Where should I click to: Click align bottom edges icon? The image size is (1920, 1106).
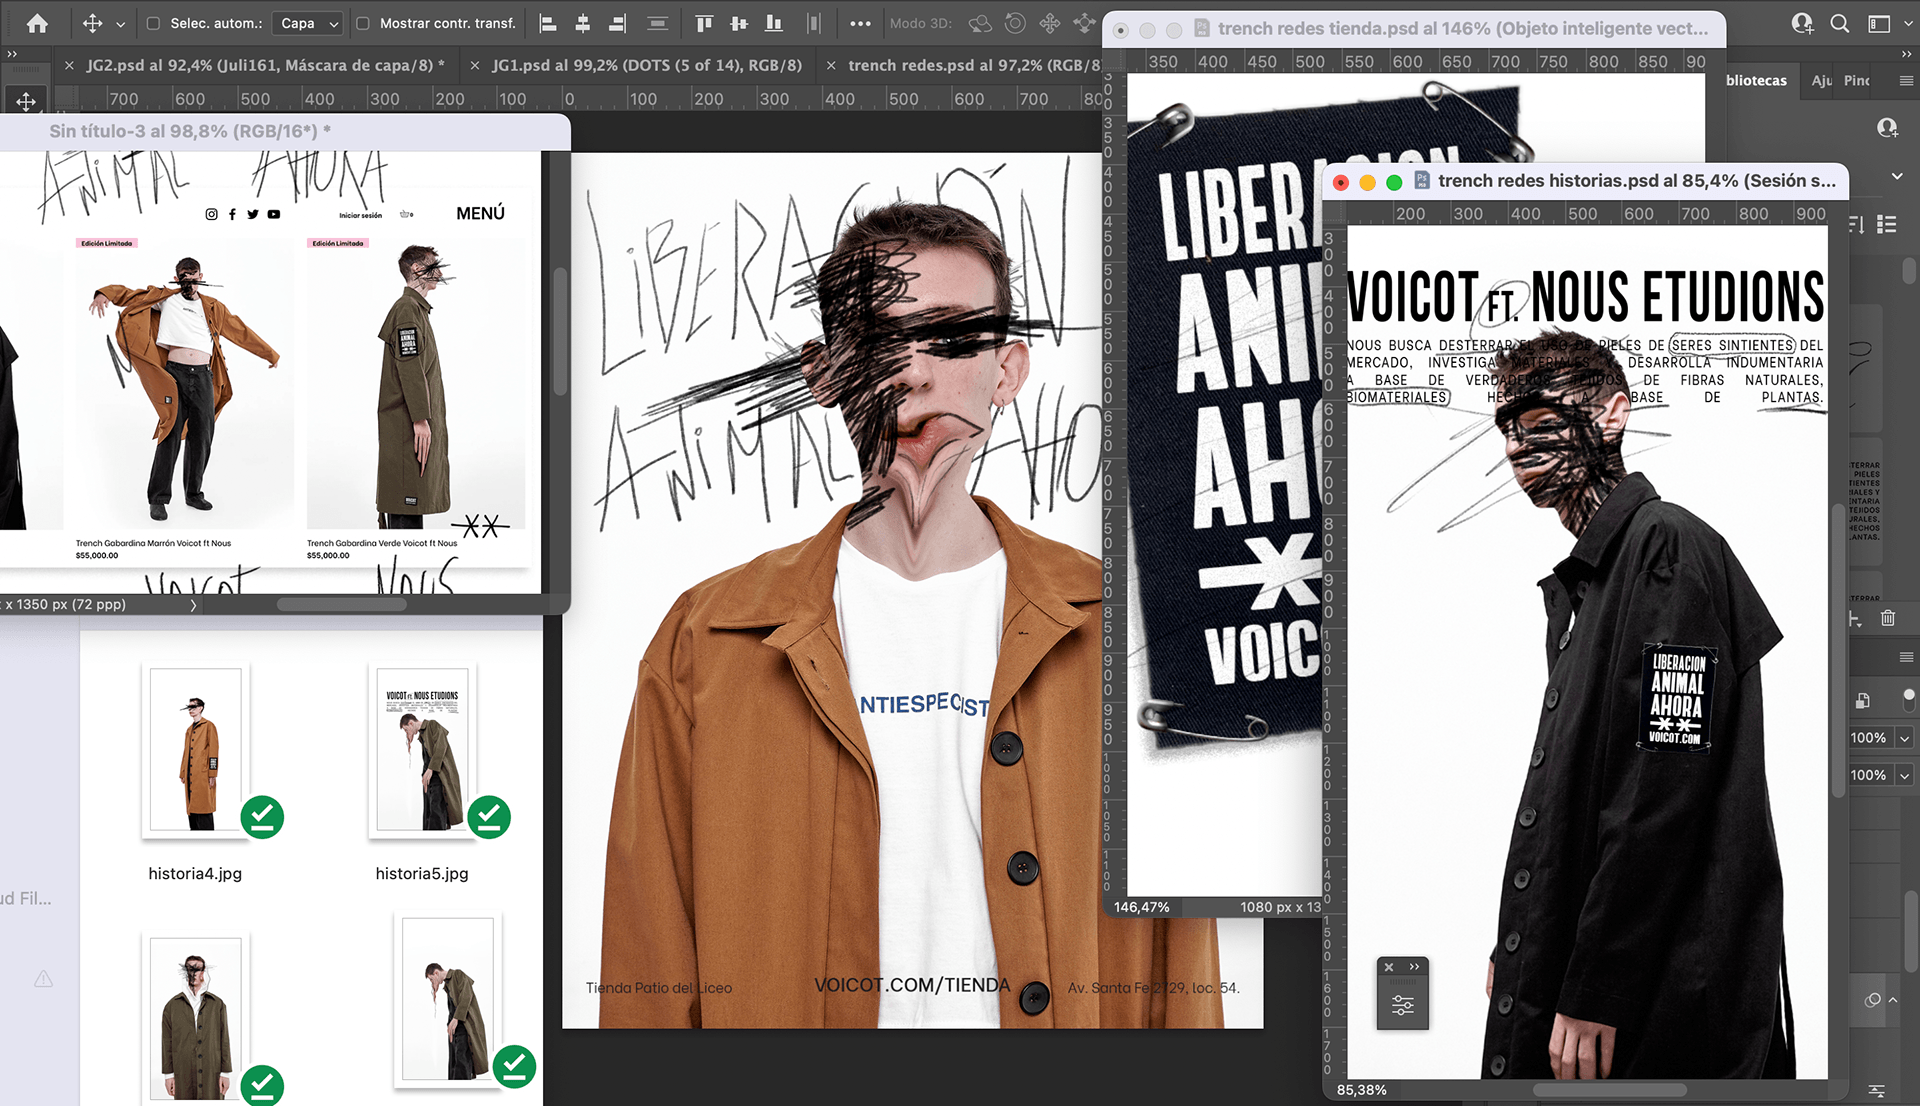(774, 23)
